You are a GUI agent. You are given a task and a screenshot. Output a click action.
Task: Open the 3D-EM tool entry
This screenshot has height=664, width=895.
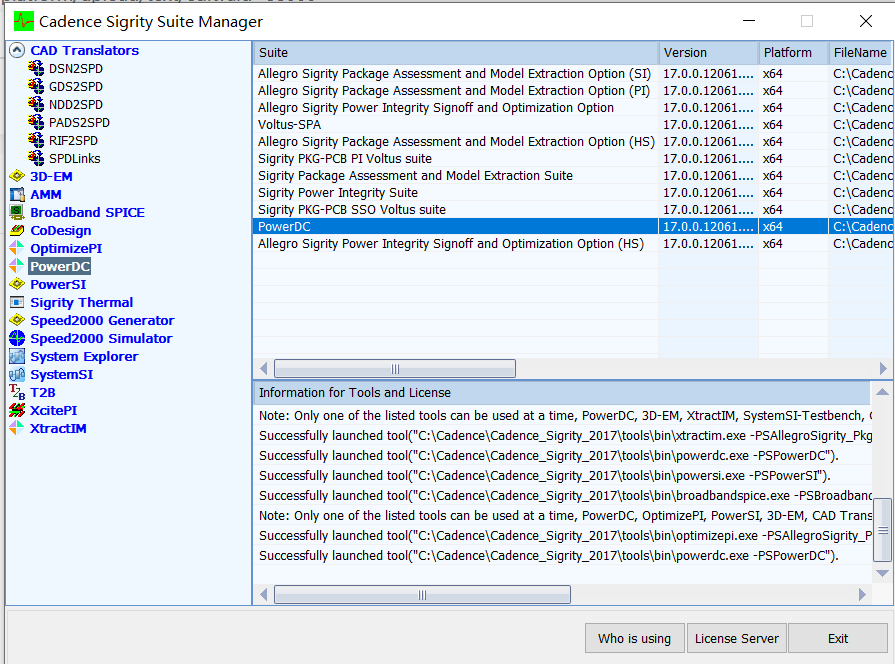[51, 176]
